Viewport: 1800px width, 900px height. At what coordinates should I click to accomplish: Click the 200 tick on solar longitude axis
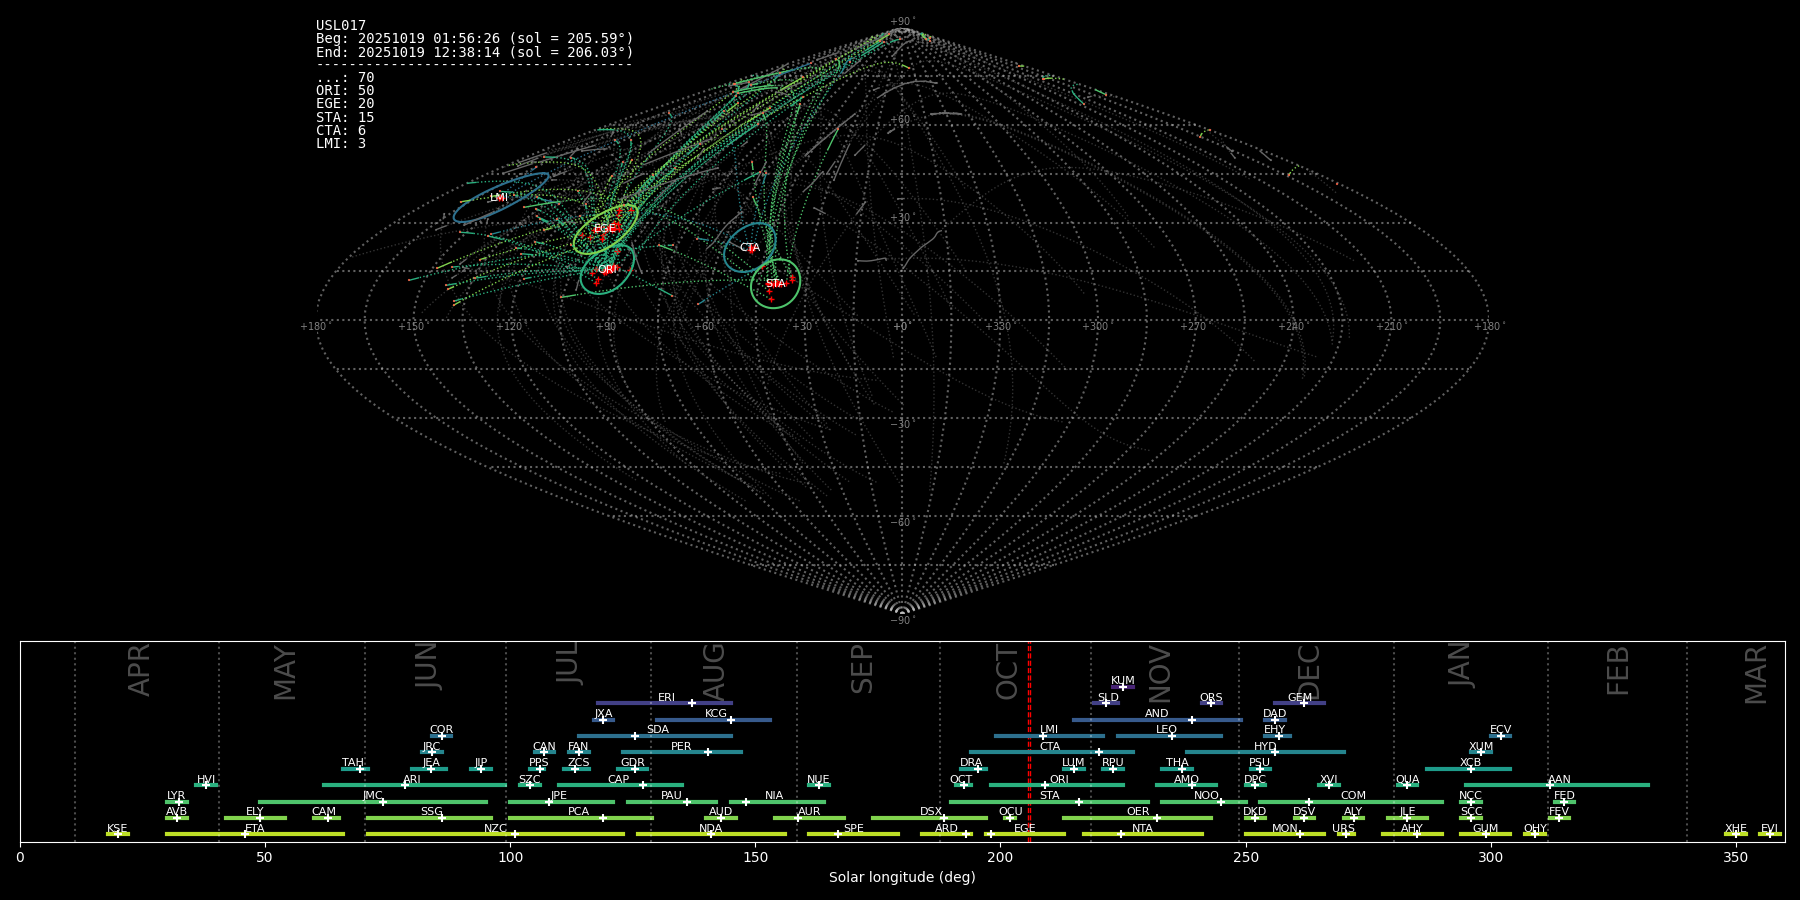[x=1000, y=857]
